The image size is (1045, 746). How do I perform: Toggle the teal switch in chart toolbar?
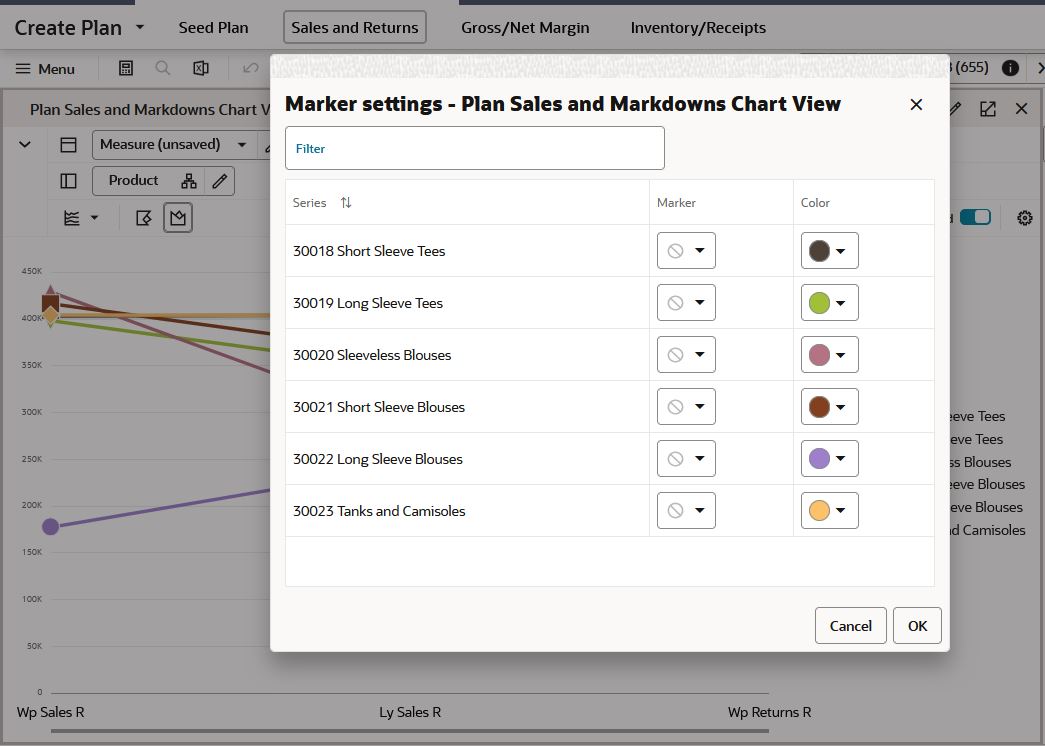975,217
